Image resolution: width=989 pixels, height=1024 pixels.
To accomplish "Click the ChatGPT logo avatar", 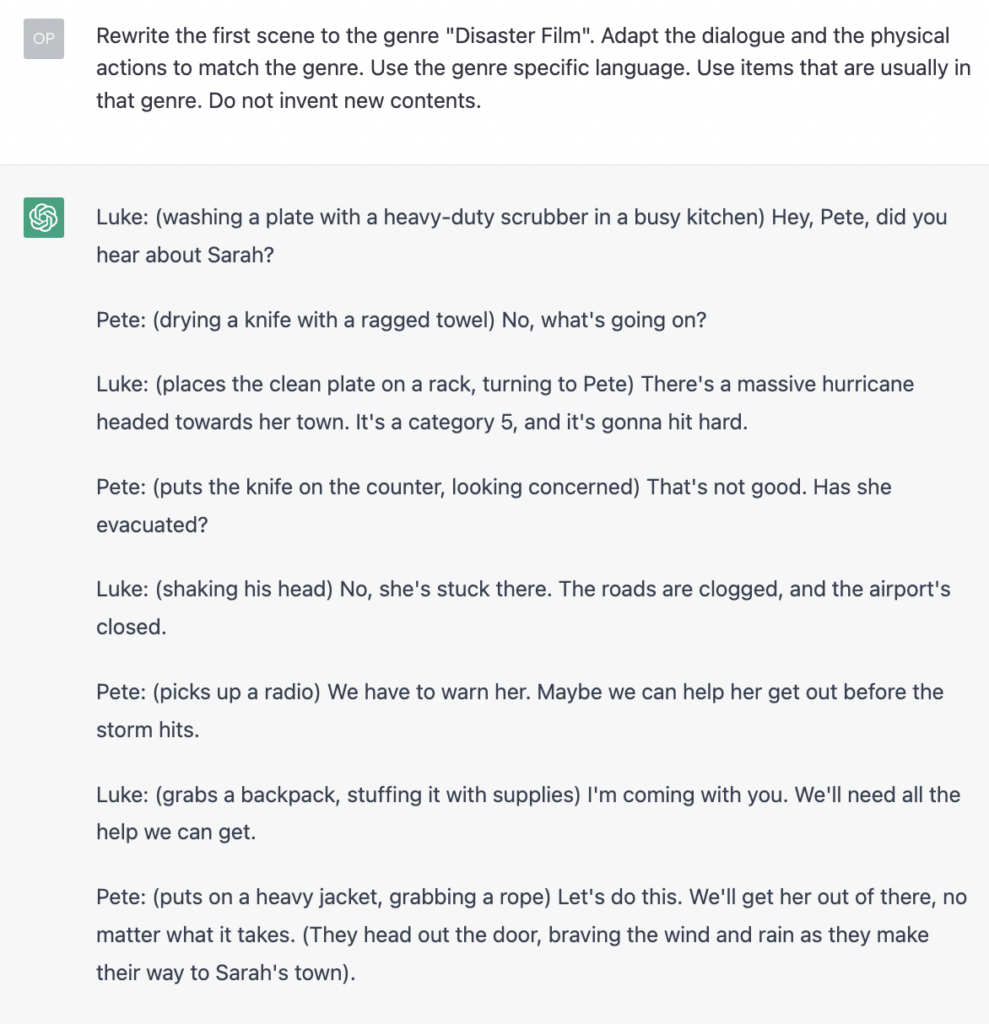I will [44, 217].
